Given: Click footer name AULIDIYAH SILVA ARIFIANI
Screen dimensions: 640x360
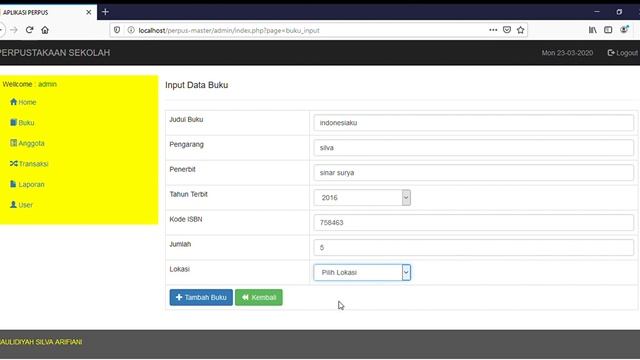Looking at the screenshot, I should click(41, 342).
